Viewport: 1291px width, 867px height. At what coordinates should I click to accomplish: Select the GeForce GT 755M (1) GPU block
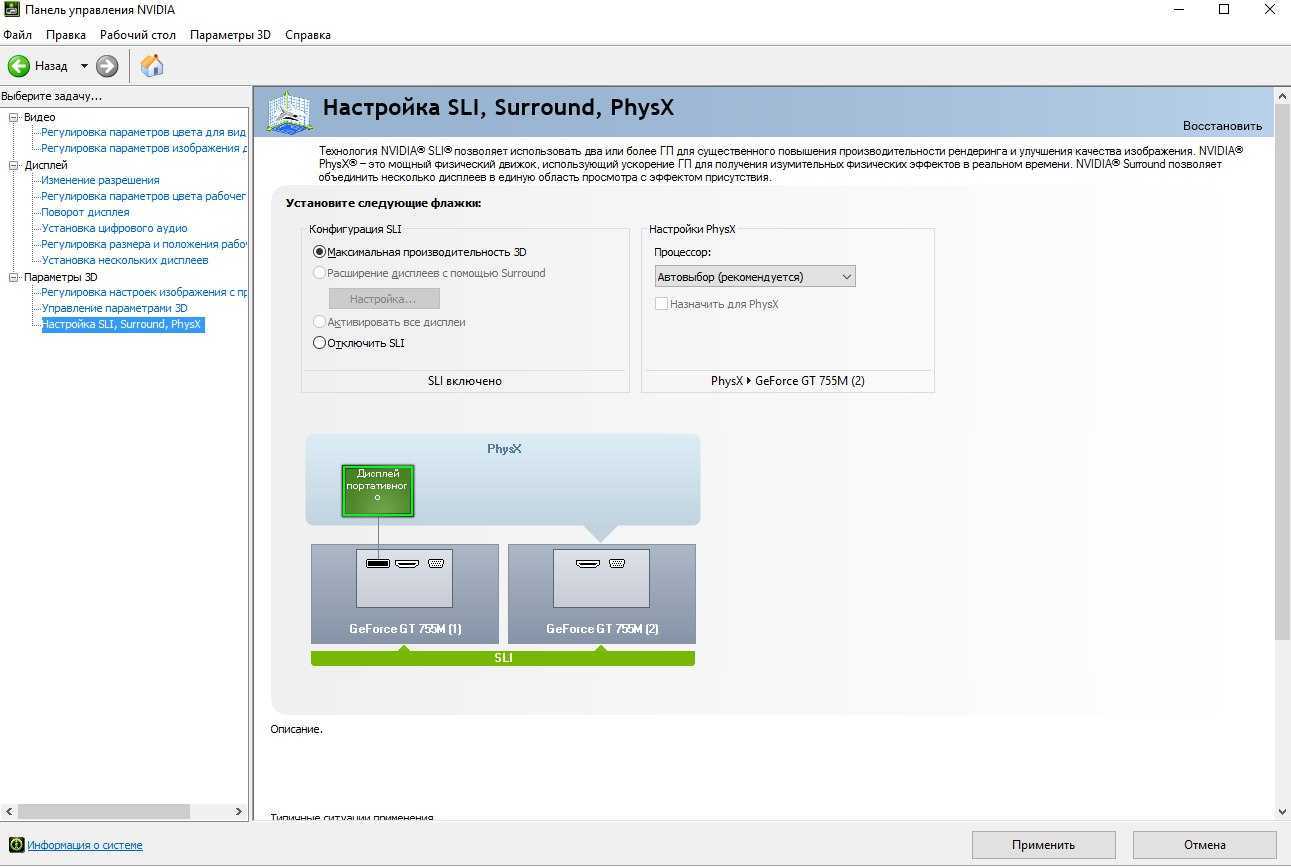404,593
